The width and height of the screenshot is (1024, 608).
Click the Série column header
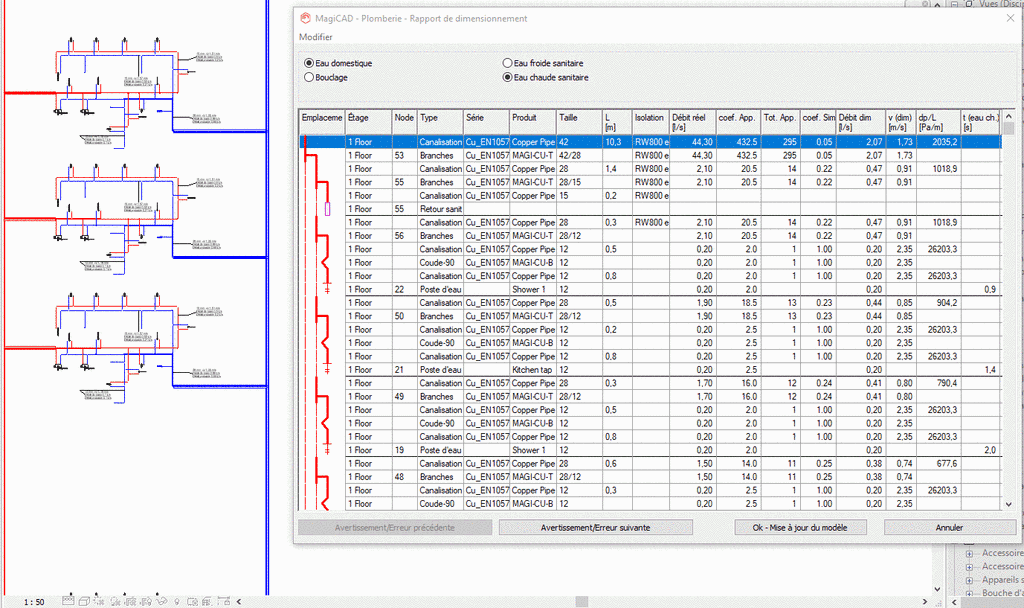click(486, 122)
